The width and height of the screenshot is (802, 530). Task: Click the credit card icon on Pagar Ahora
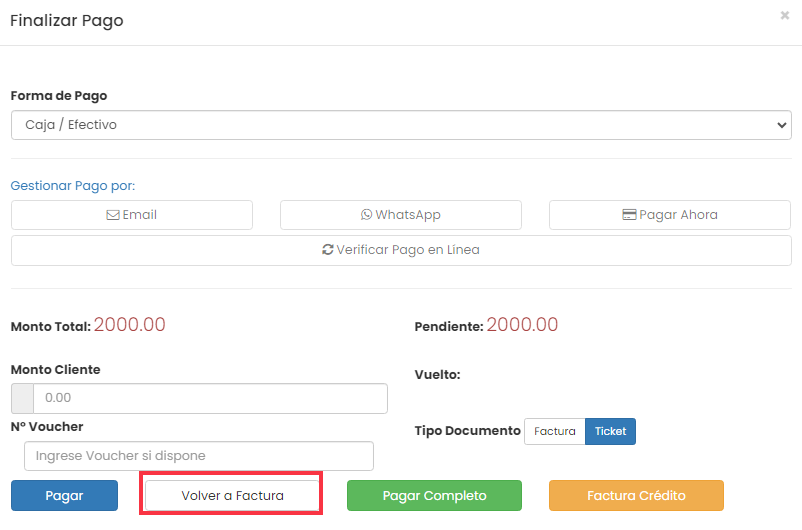coord(629,214)
